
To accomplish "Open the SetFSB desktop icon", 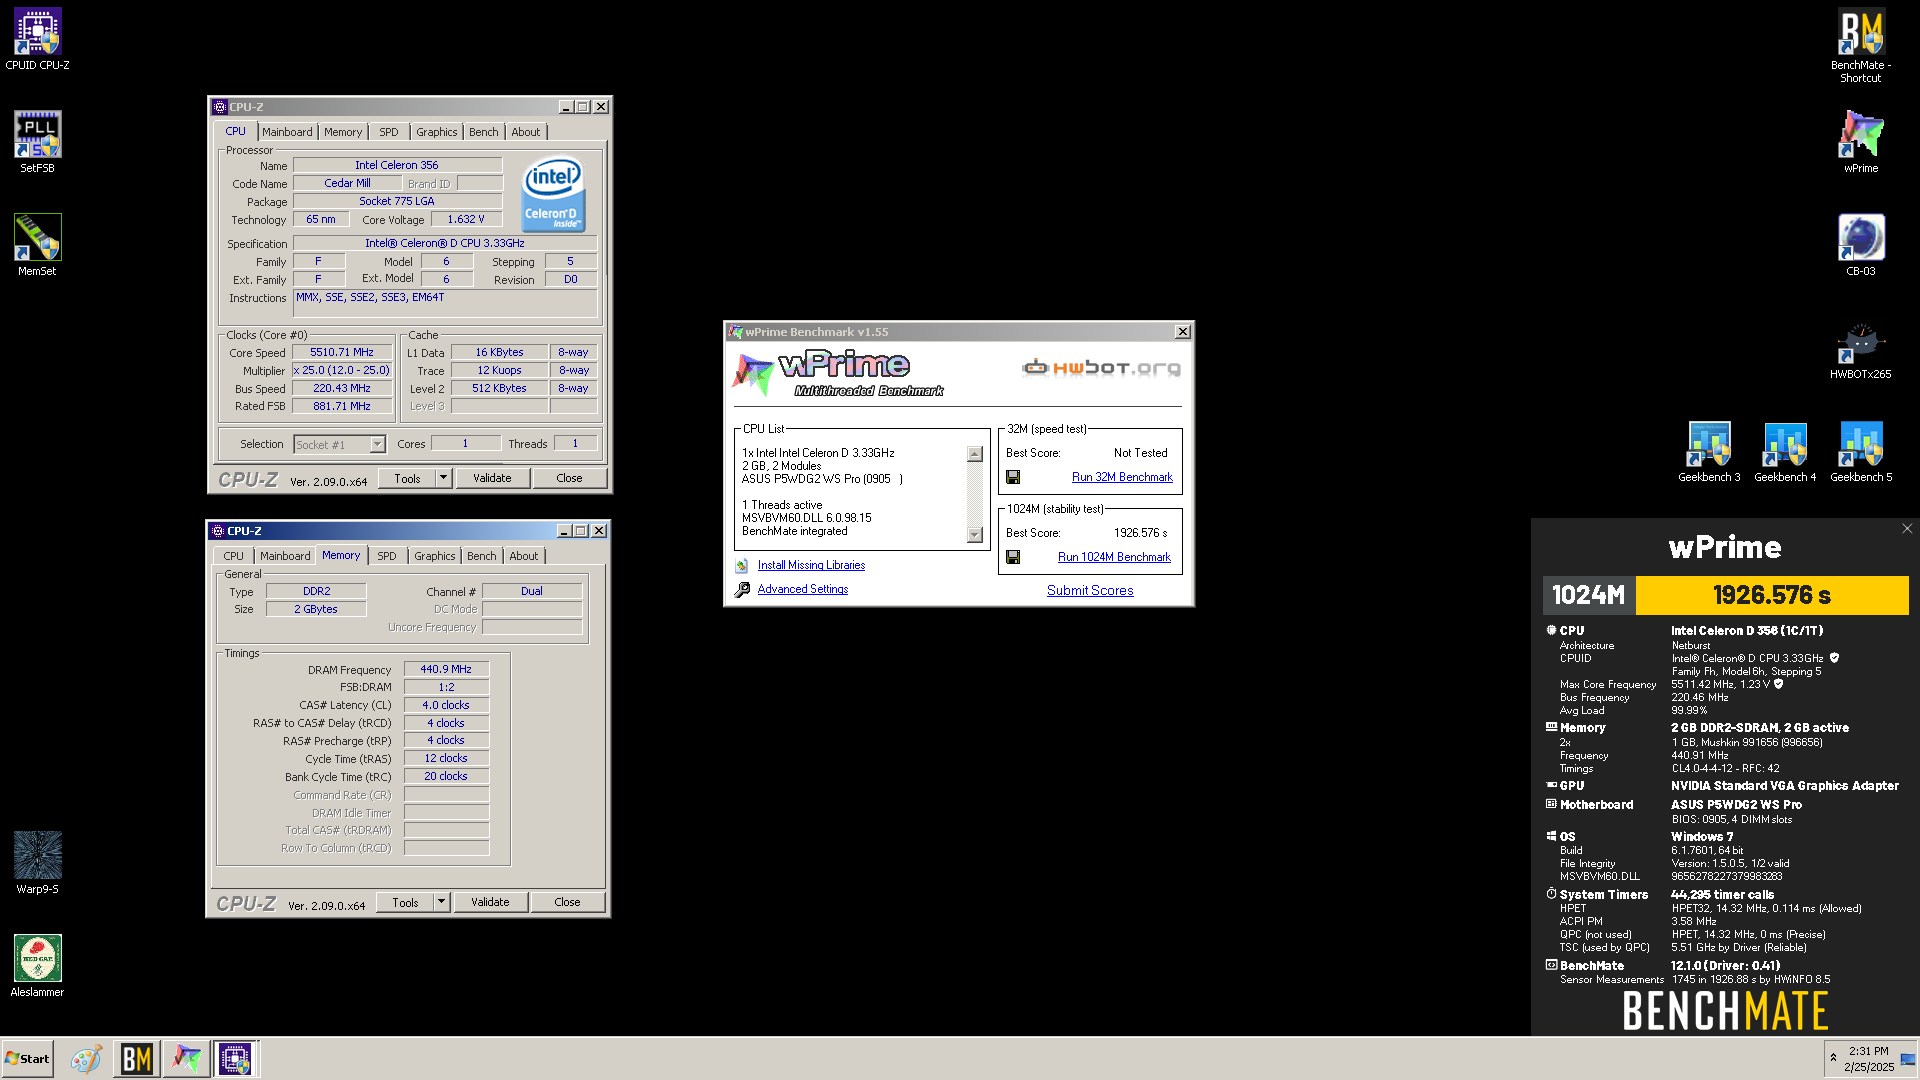I will click(x=37, y=143).
